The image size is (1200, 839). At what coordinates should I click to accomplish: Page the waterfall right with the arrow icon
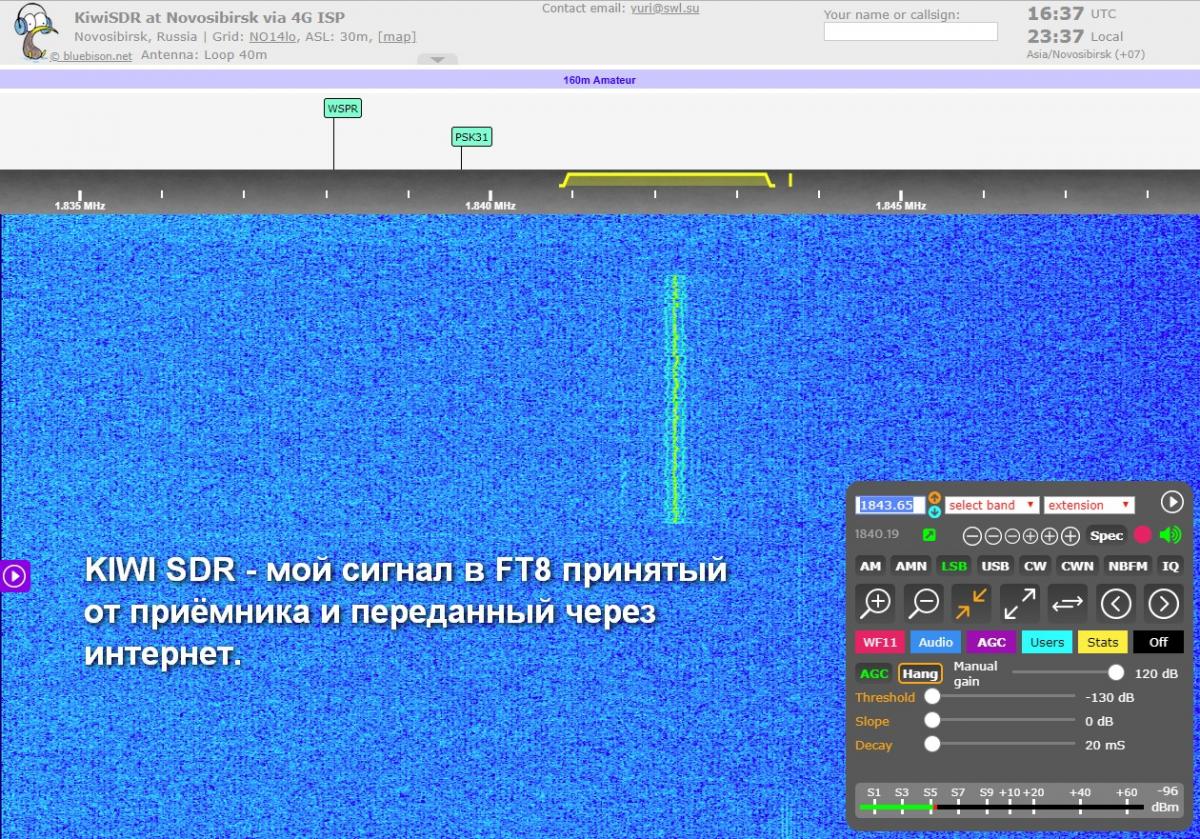[x=1163, y=602]
